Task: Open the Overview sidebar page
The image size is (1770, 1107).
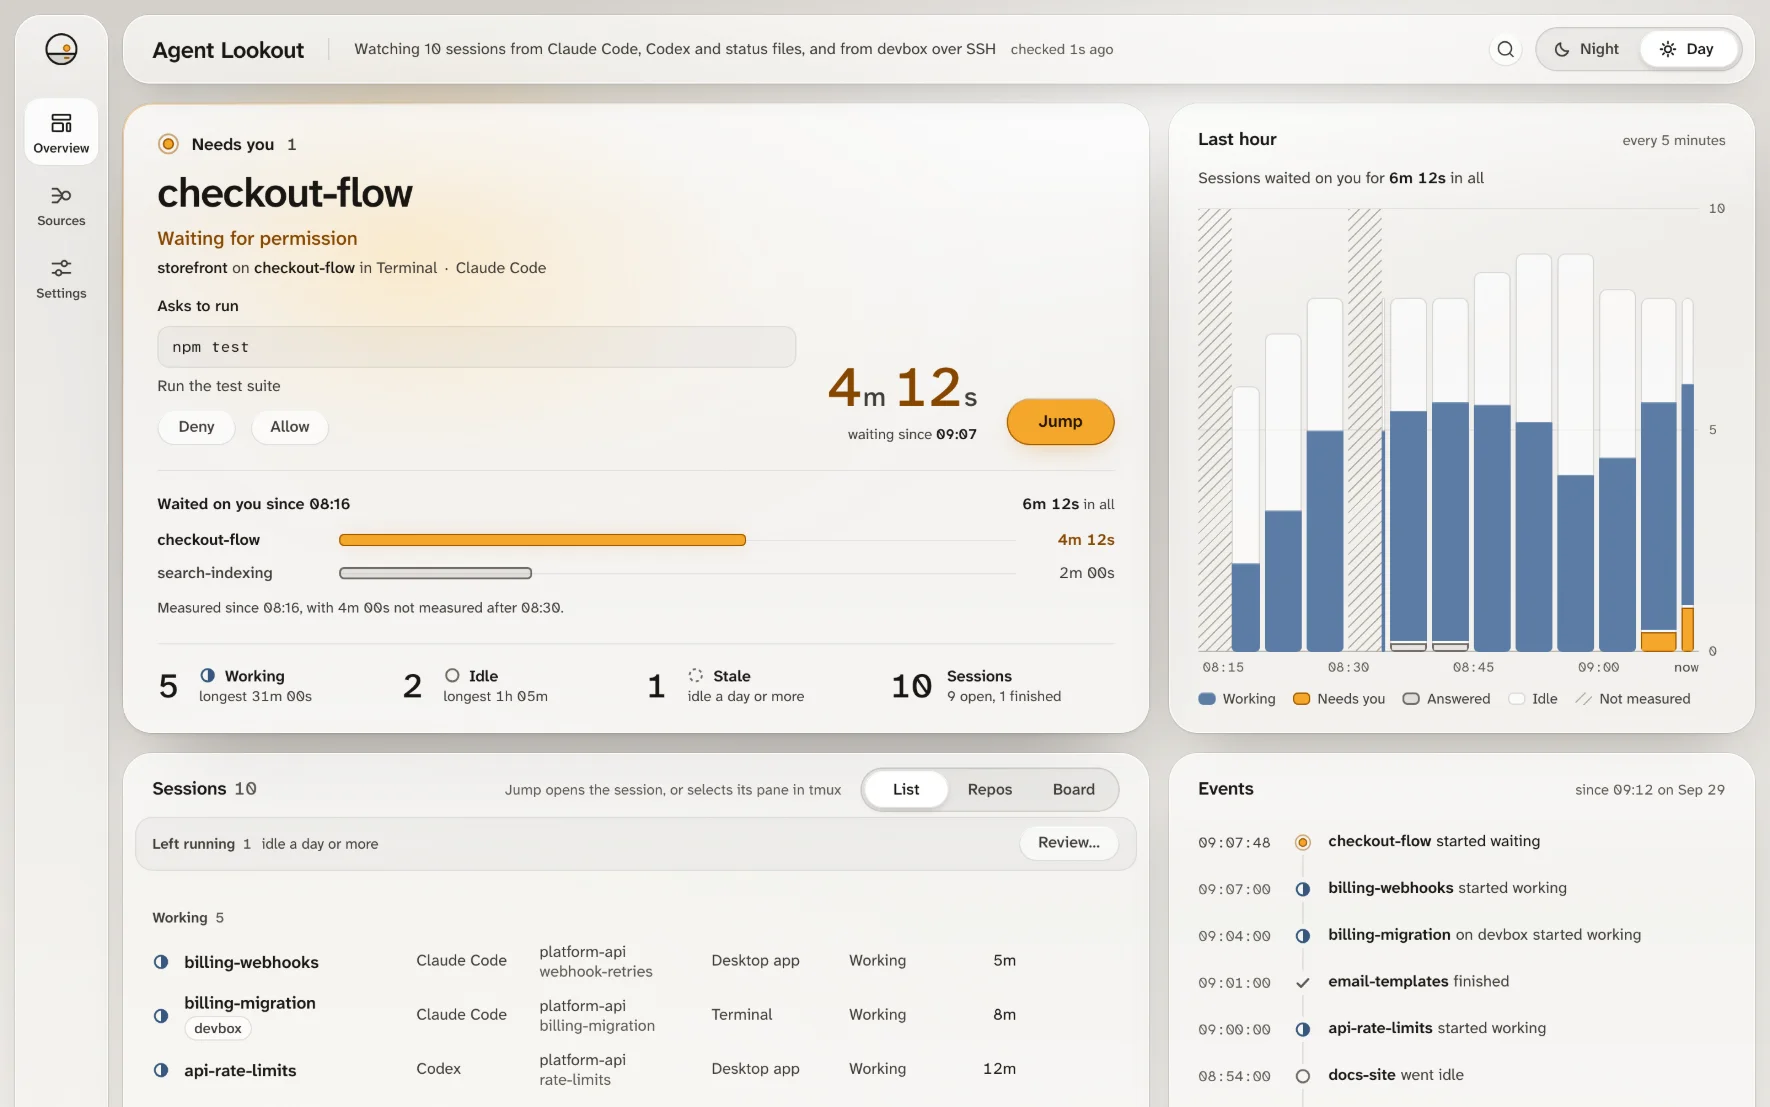Action: (61, 132)
